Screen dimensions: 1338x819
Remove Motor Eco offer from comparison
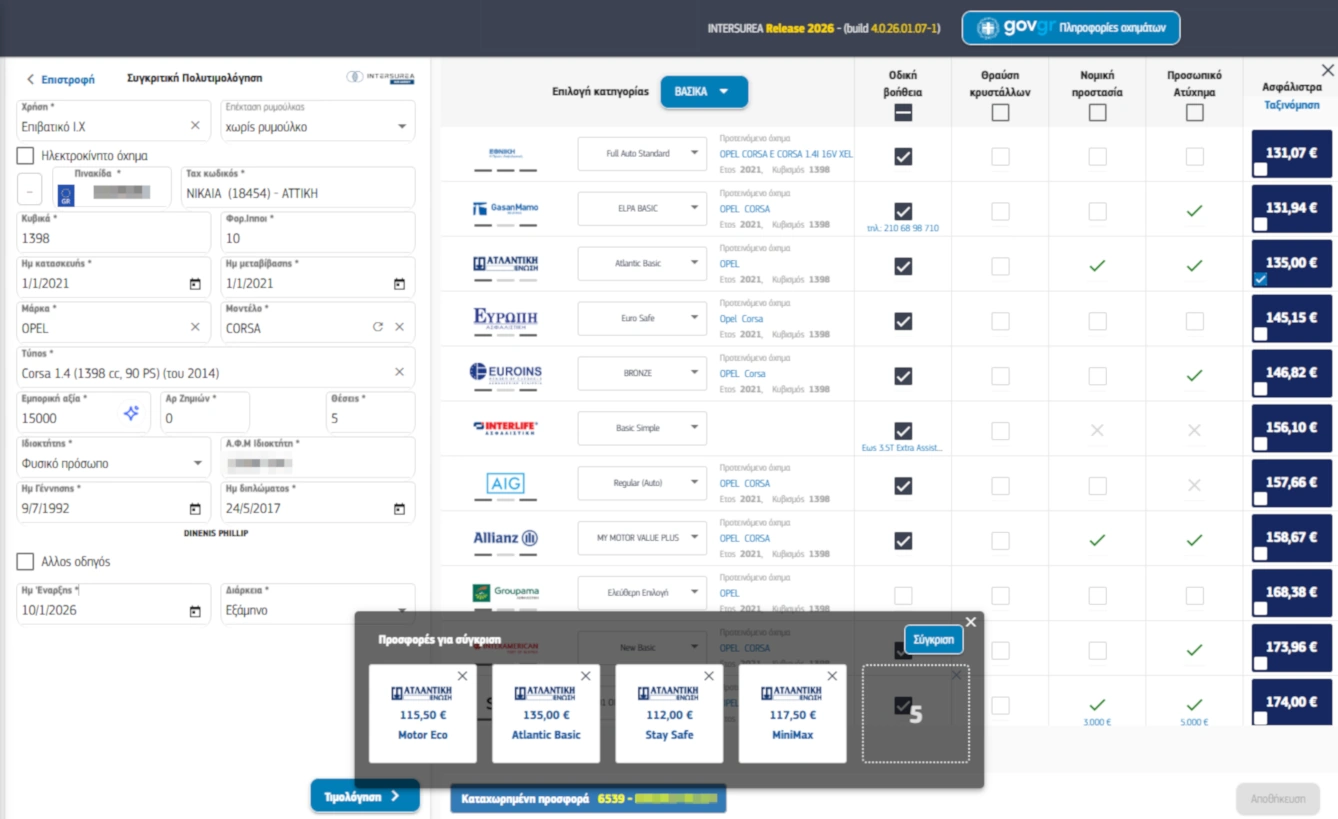[x=462, y=676]
